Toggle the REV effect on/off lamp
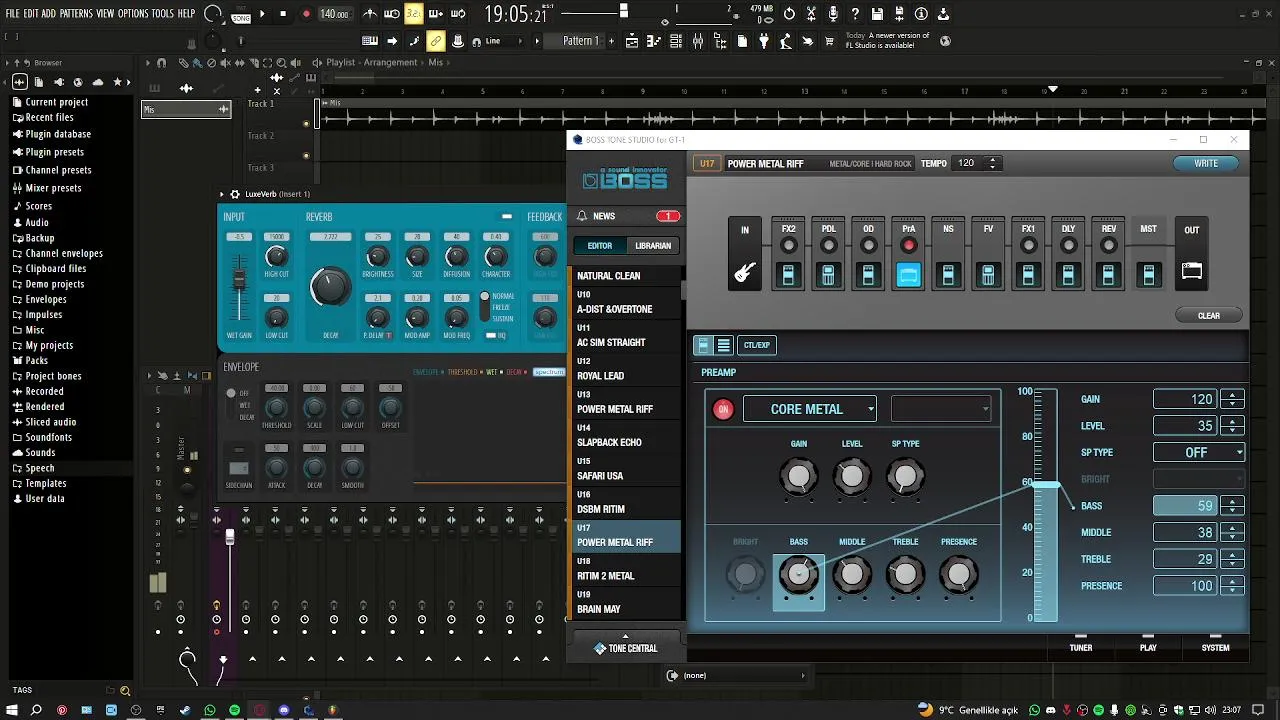 tap(1108, 245)
